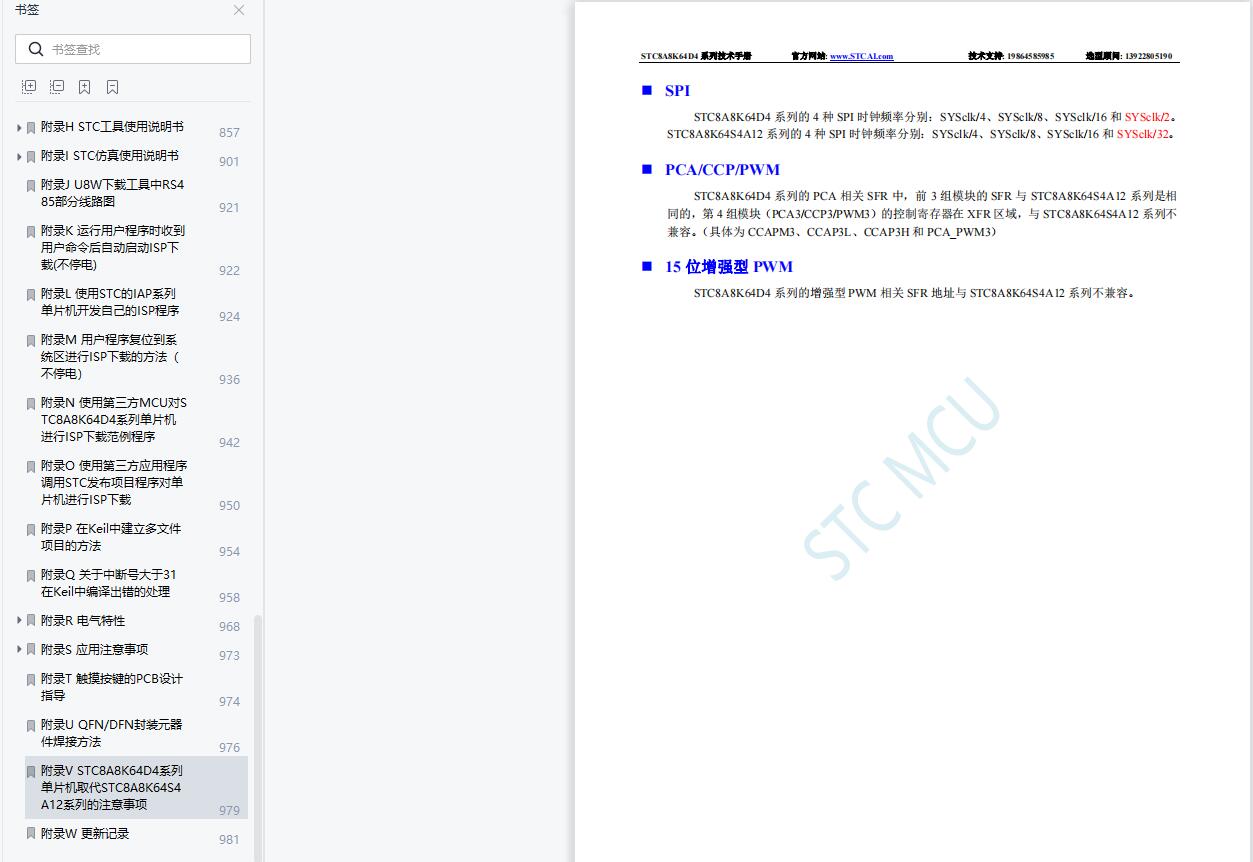
Task: Click the rightmost bookmark toolbar icon
Action: tap(113, 87)
